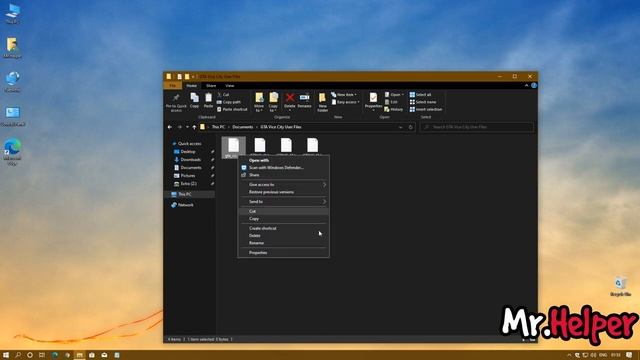Open Pictures in navigation pane
This screenshot has height=360, width=640.
pos(188,176)
